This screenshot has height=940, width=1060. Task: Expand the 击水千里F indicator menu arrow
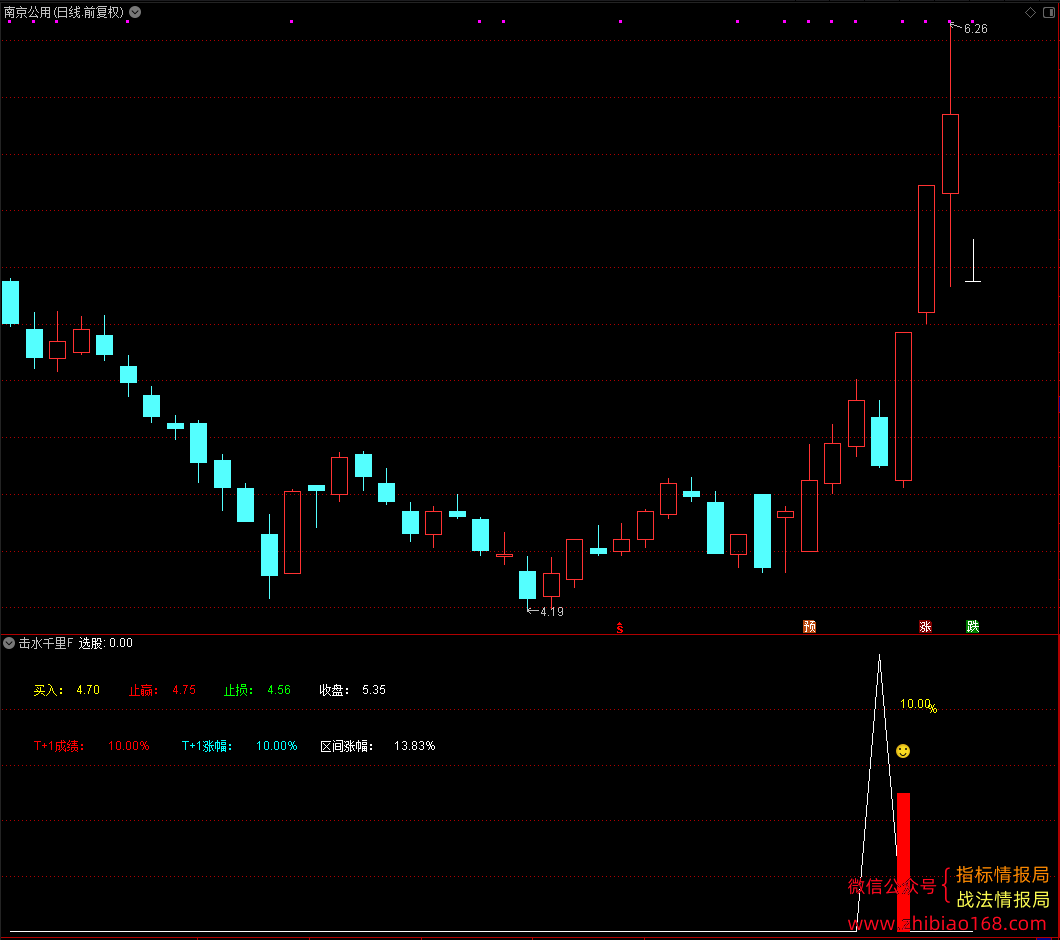click(9, 643)
